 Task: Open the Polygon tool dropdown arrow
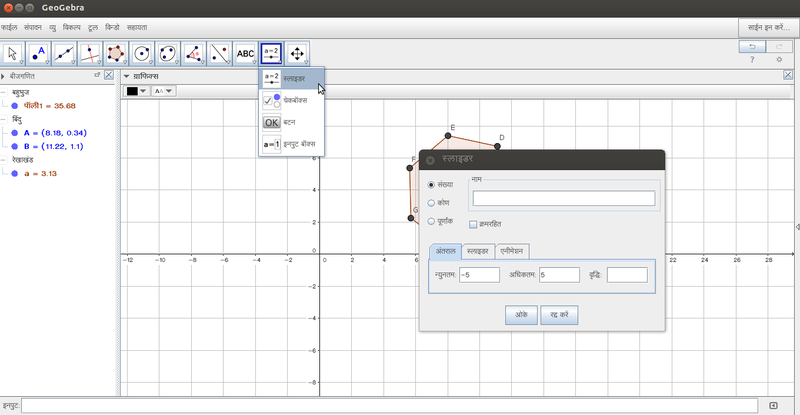[125, 62]
